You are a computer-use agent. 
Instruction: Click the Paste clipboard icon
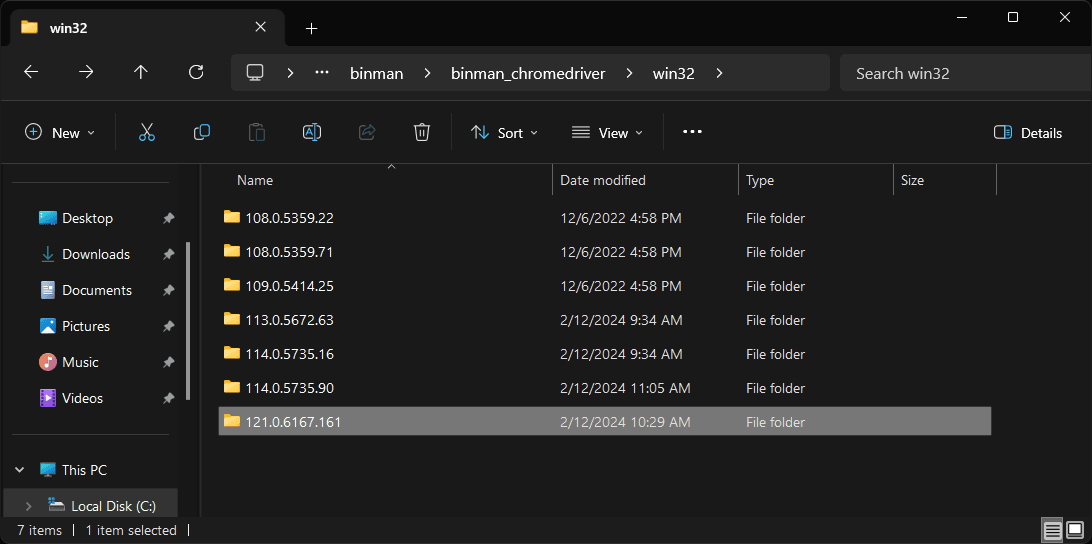click(x=257, y=132)
